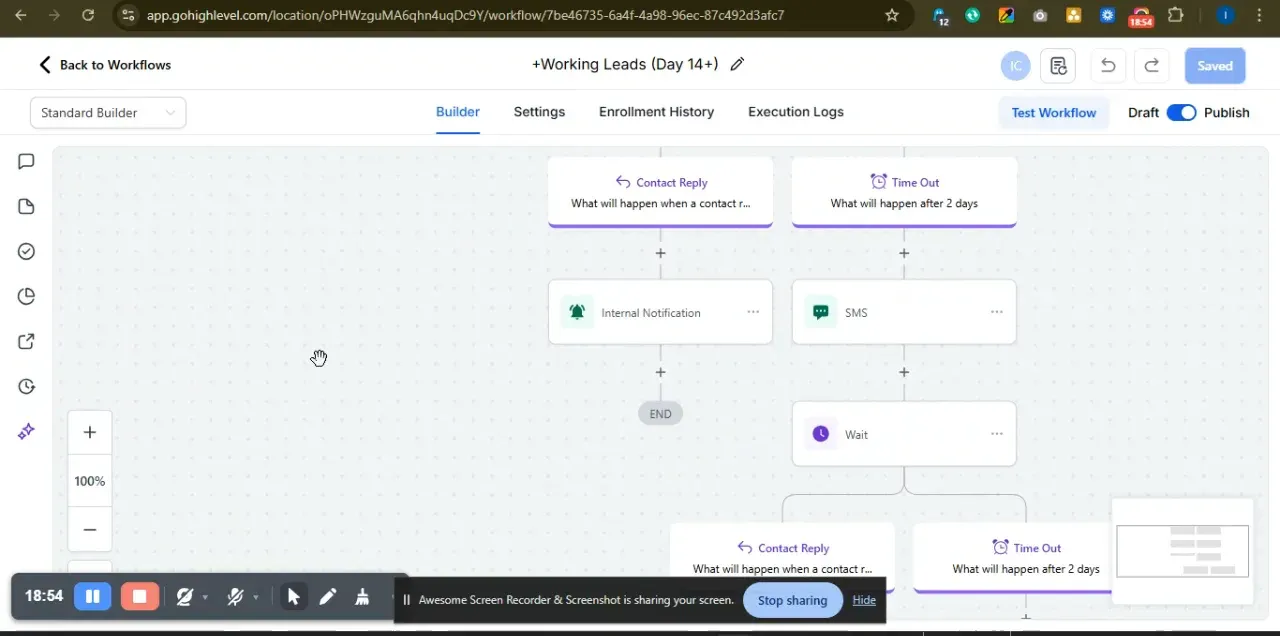The height and width of the screenshot is (636, 1280).
Task: Select the lower Contact Reply branch card
Action: (782, 557)
